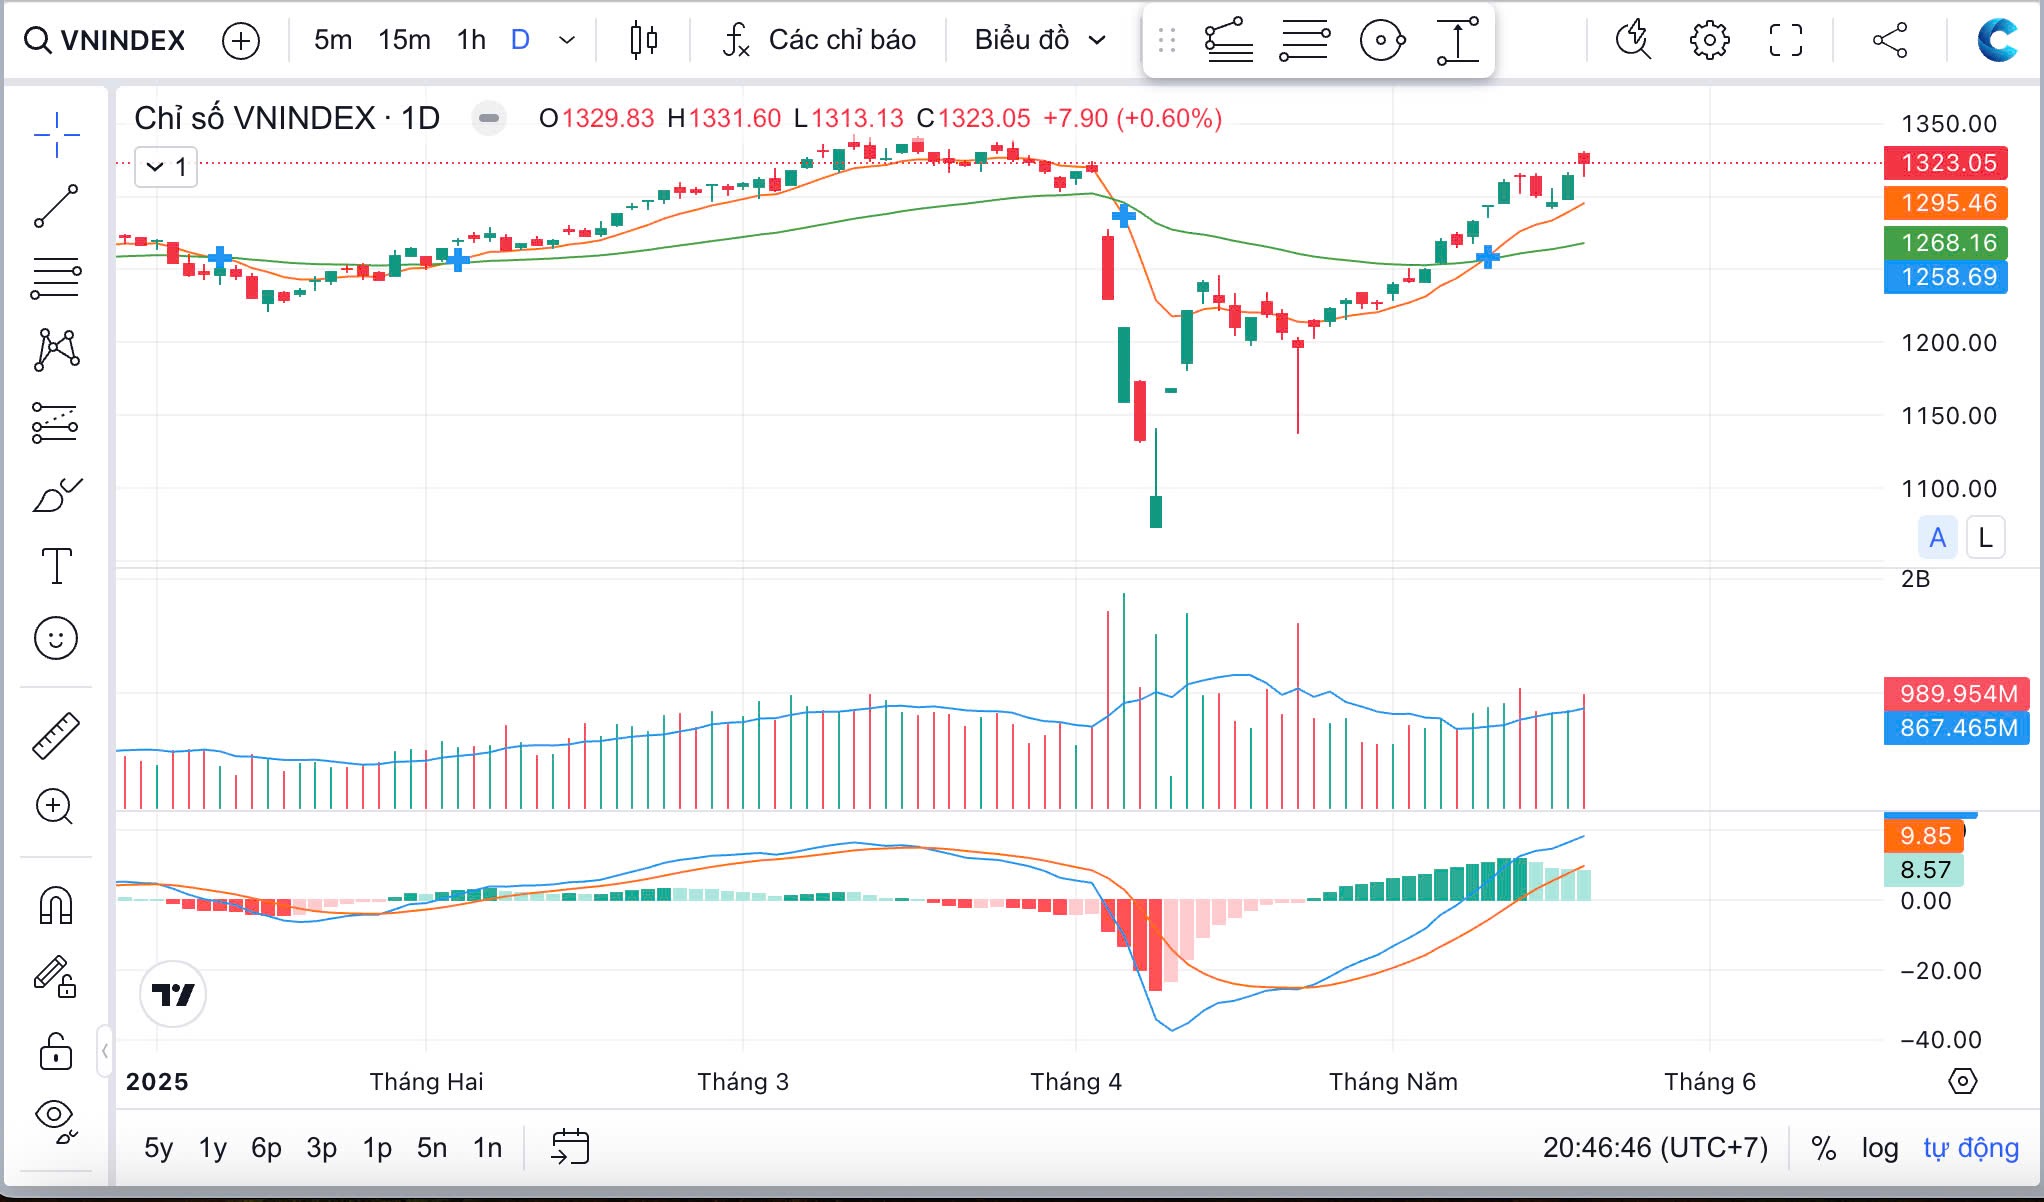The width and height of the screenshot is (2044, 1202).
Task: Switch to the 15m timeframe
Action: (404, 40)
